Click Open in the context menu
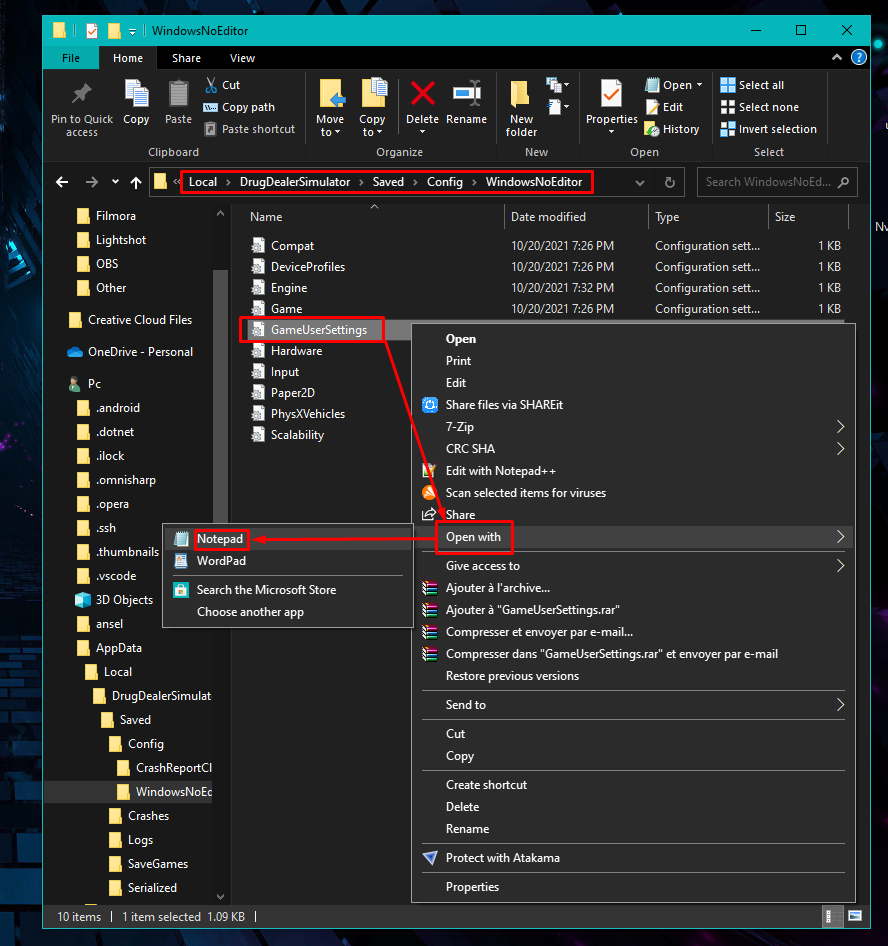 [x=460, y=339]
